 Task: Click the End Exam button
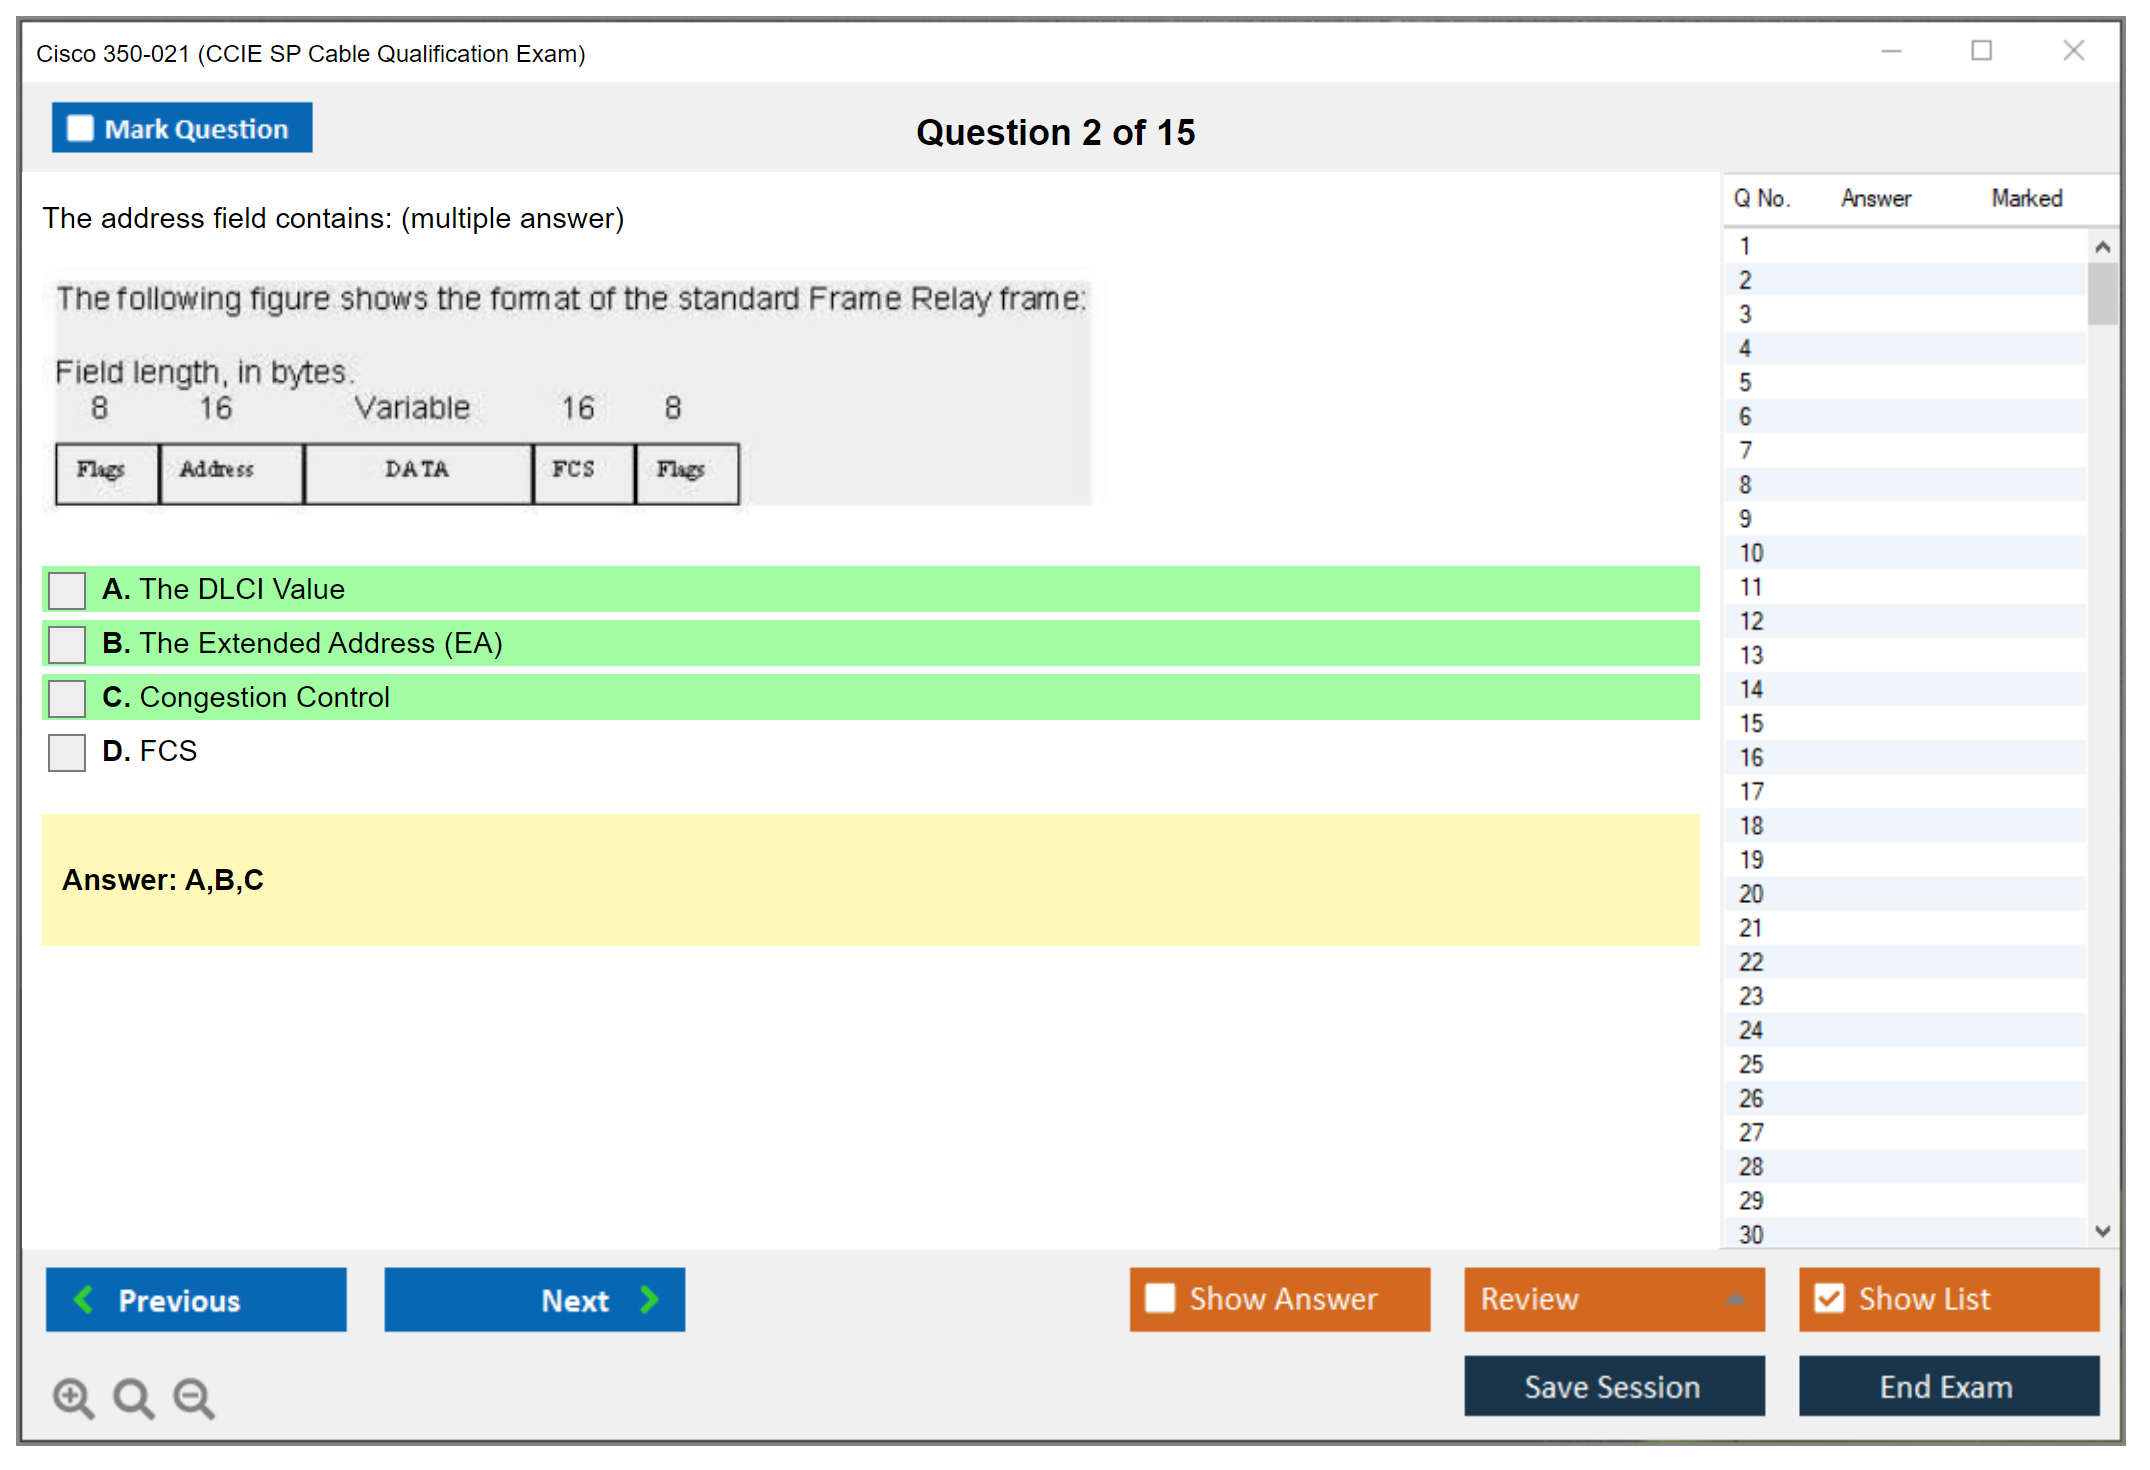(1947, 1387)
